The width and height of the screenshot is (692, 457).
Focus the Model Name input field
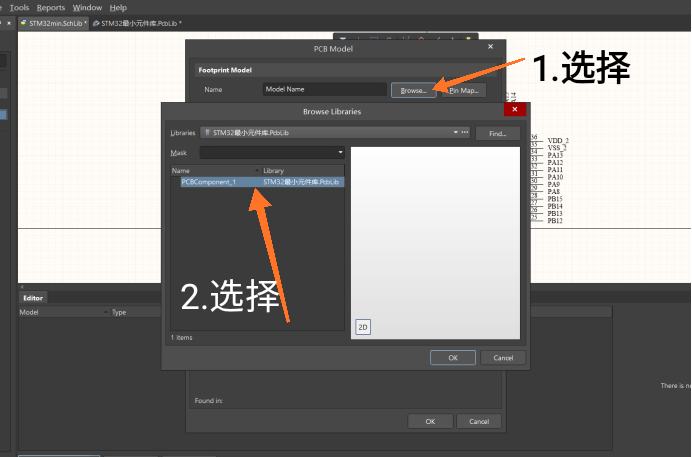(x=324, y=89)
